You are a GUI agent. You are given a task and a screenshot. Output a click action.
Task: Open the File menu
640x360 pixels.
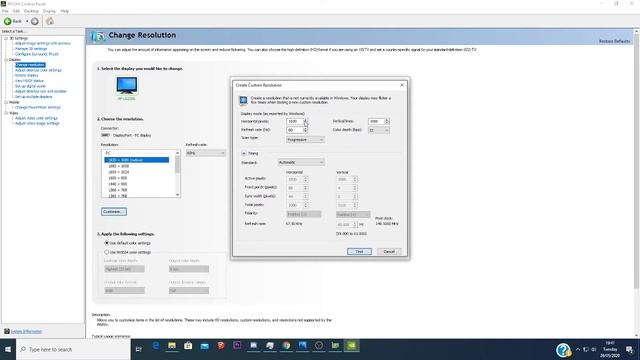coord(5,11)
